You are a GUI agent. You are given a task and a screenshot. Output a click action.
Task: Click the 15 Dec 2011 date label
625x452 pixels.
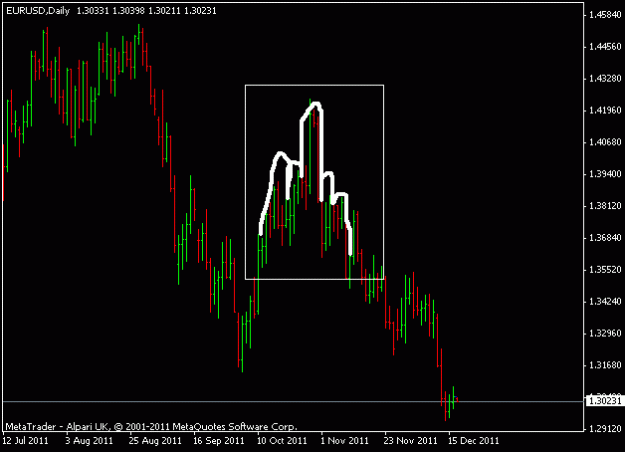pyautogui.click(x=474, y=441)
